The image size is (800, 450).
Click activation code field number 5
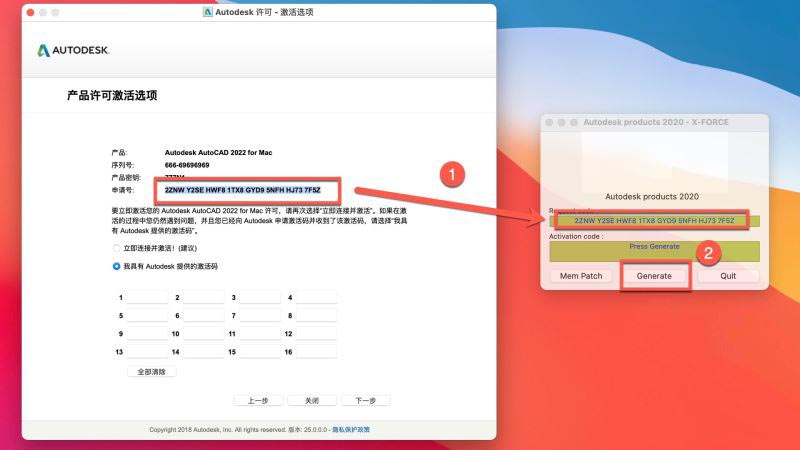(147, 315)
